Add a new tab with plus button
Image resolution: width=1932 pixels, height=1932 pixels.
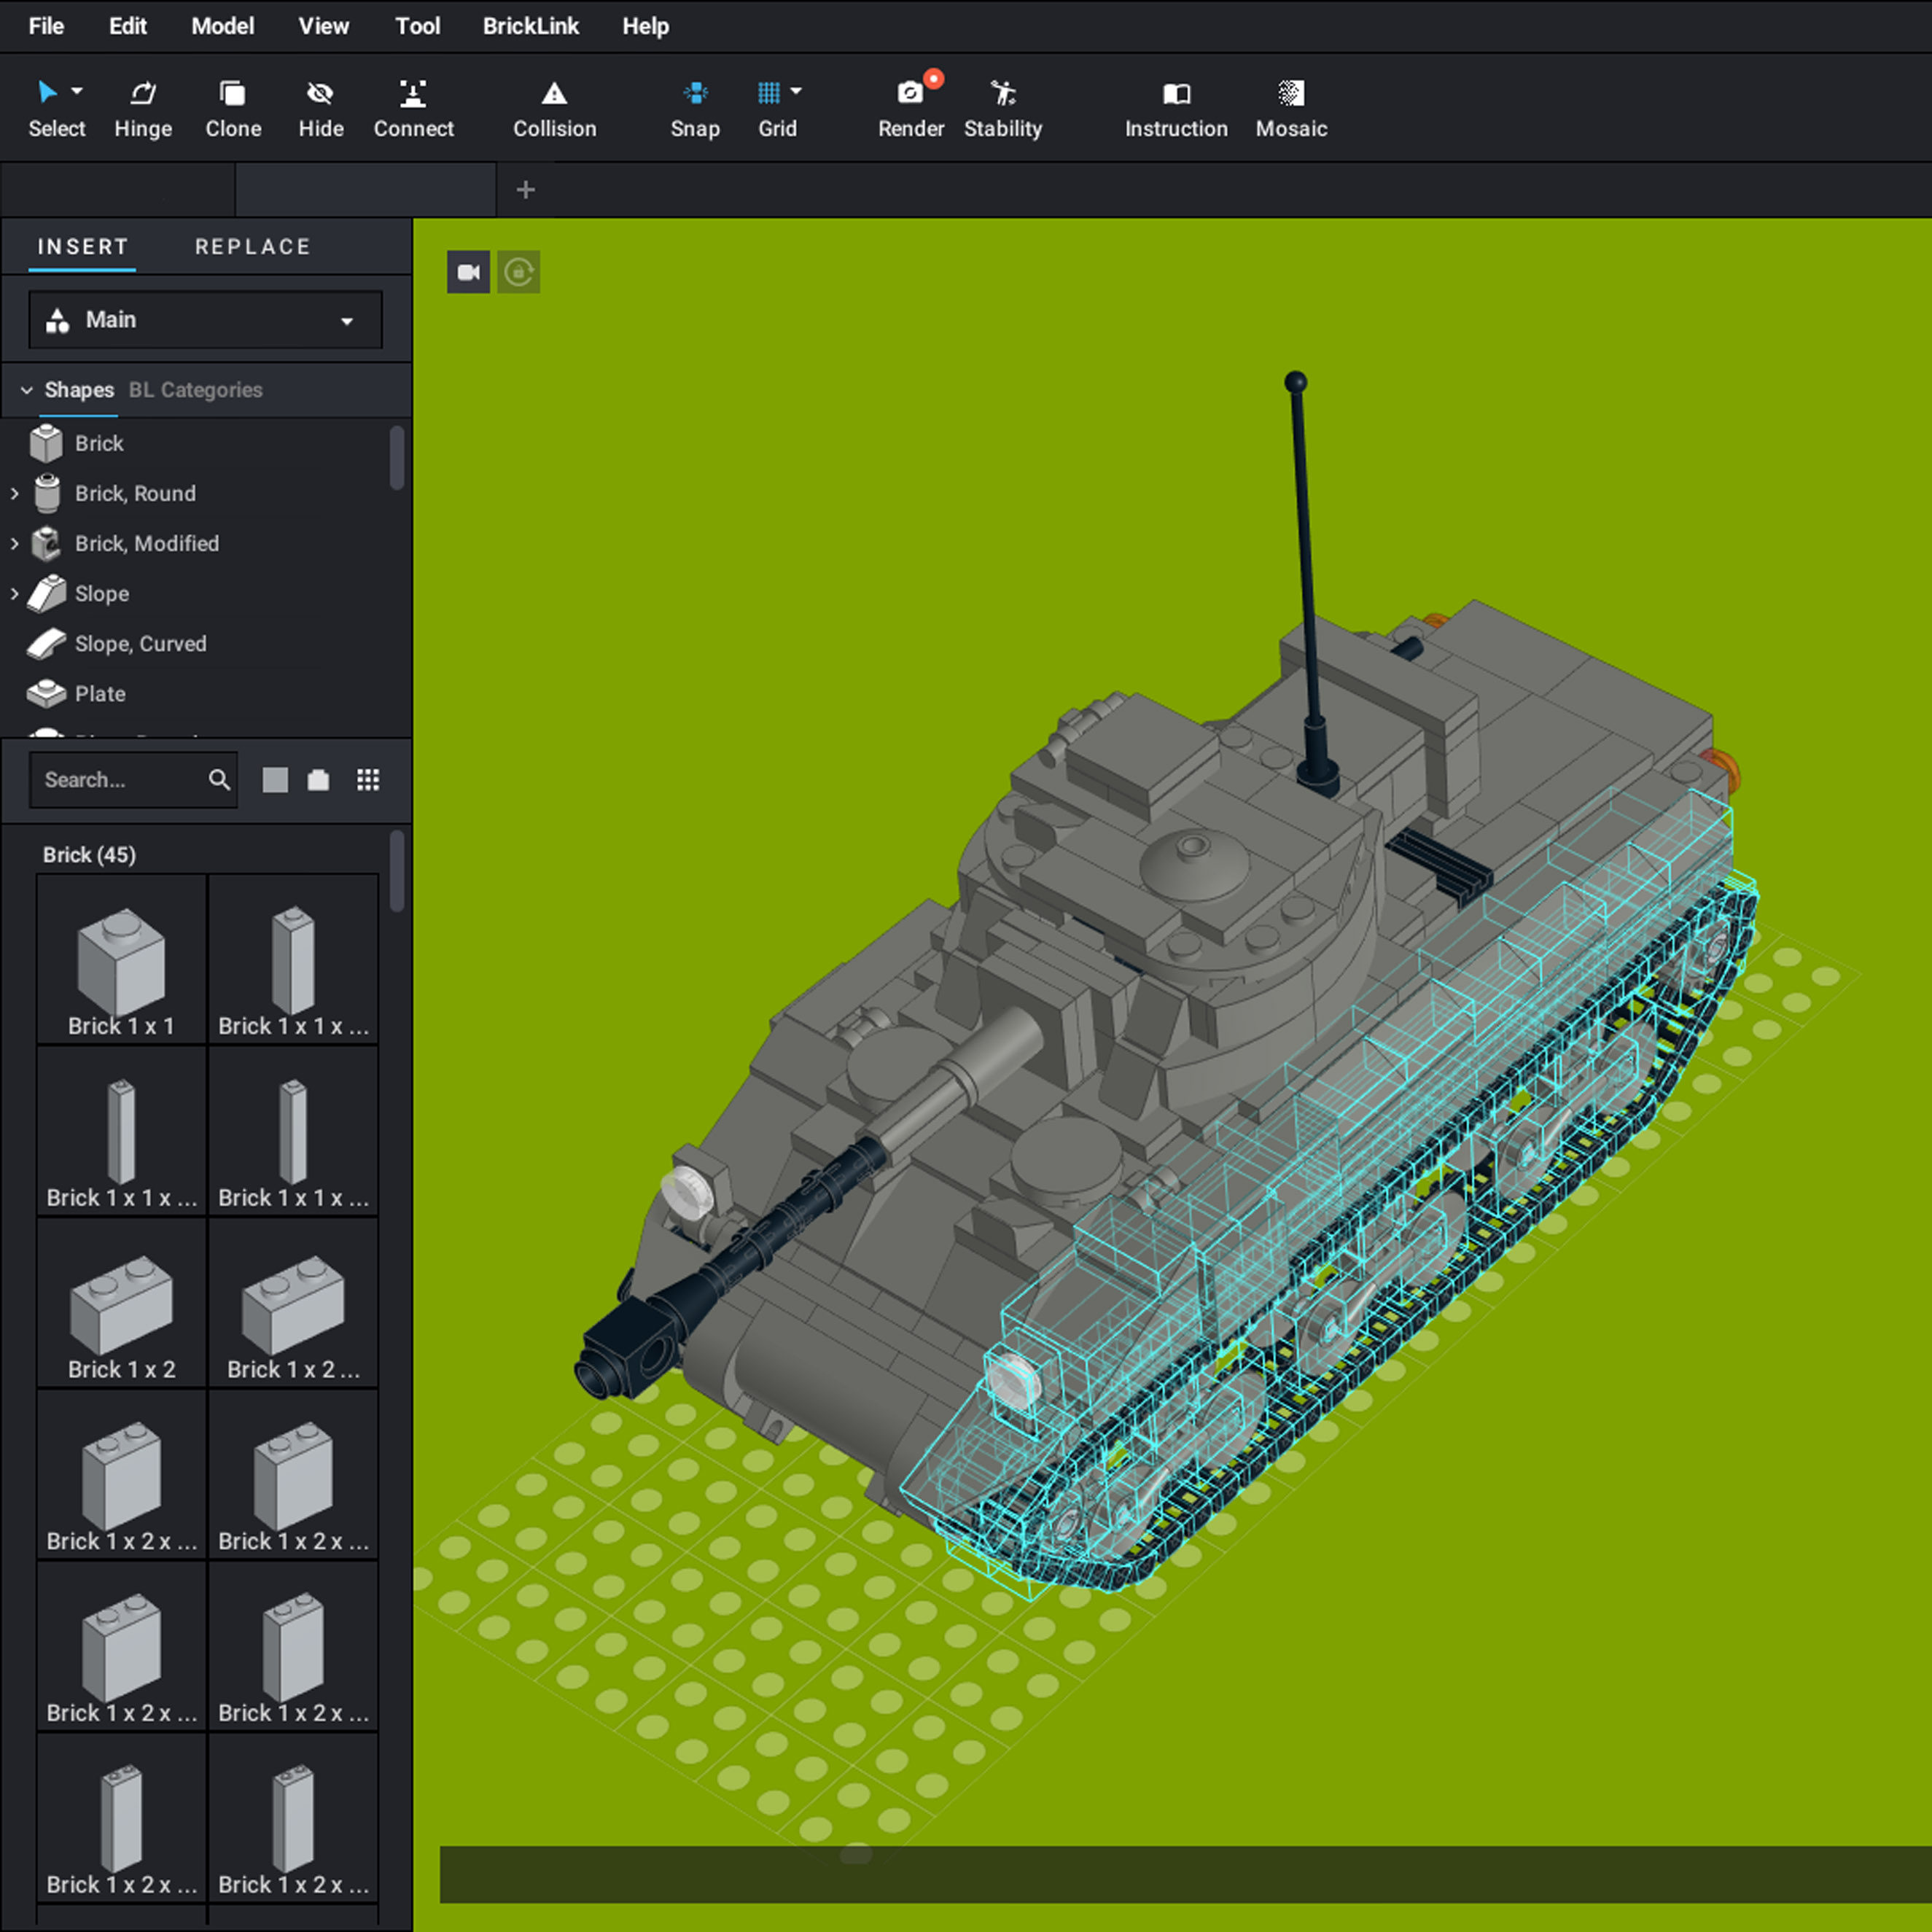click(x=525, y=190)
